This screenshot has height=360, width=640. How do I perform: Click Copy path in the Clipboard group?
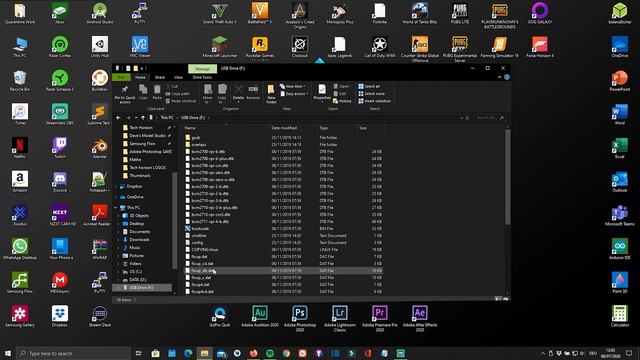pyautogui.click(x=178, y=93)
